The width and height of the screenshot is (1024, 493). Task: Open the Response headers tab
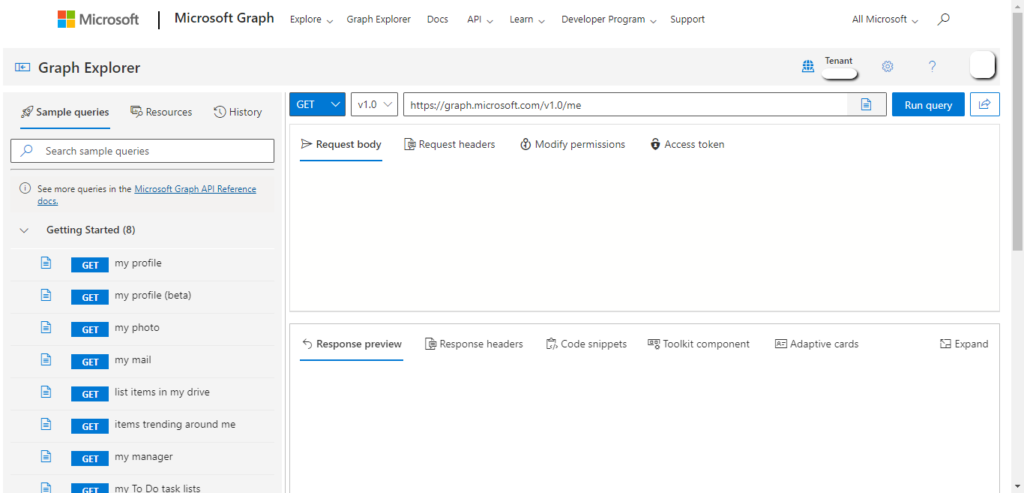[x=473, y=344]
